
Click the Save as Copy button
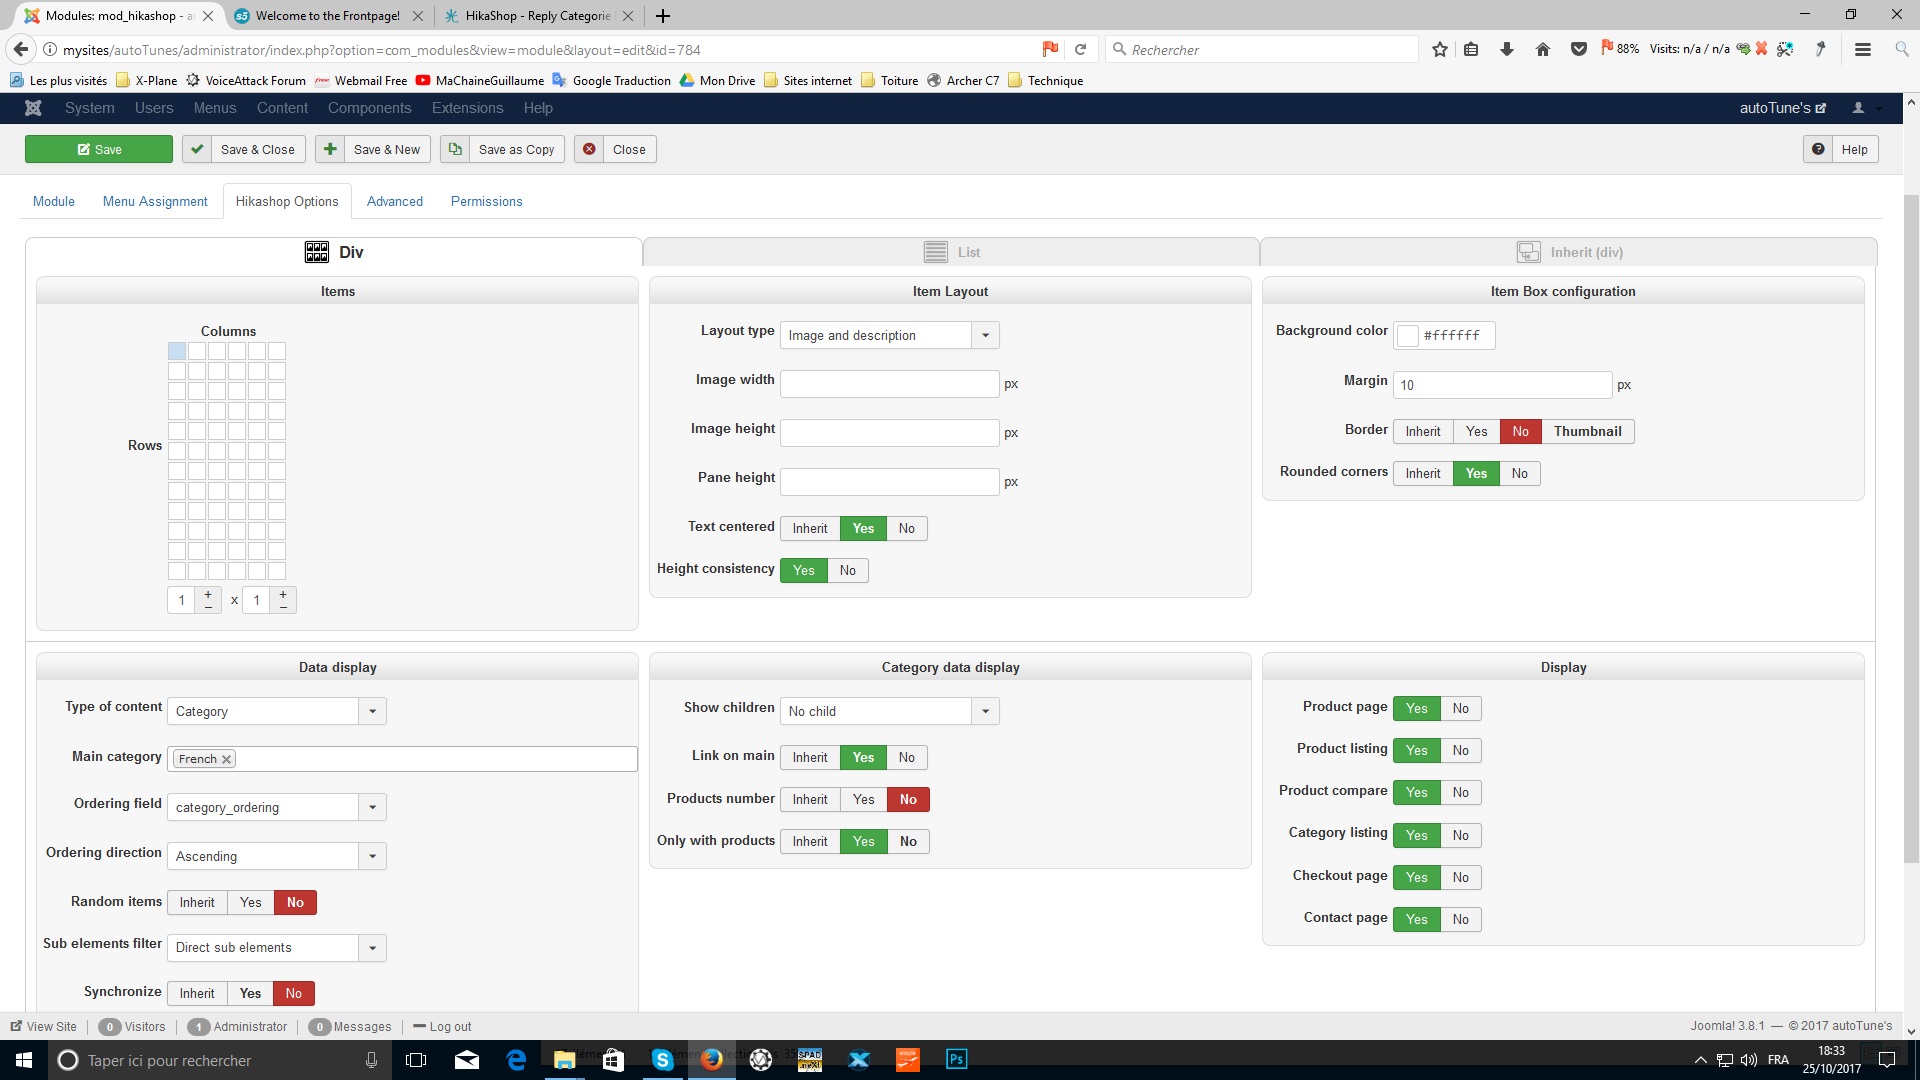pyautogui.click(x=503, y=149)
